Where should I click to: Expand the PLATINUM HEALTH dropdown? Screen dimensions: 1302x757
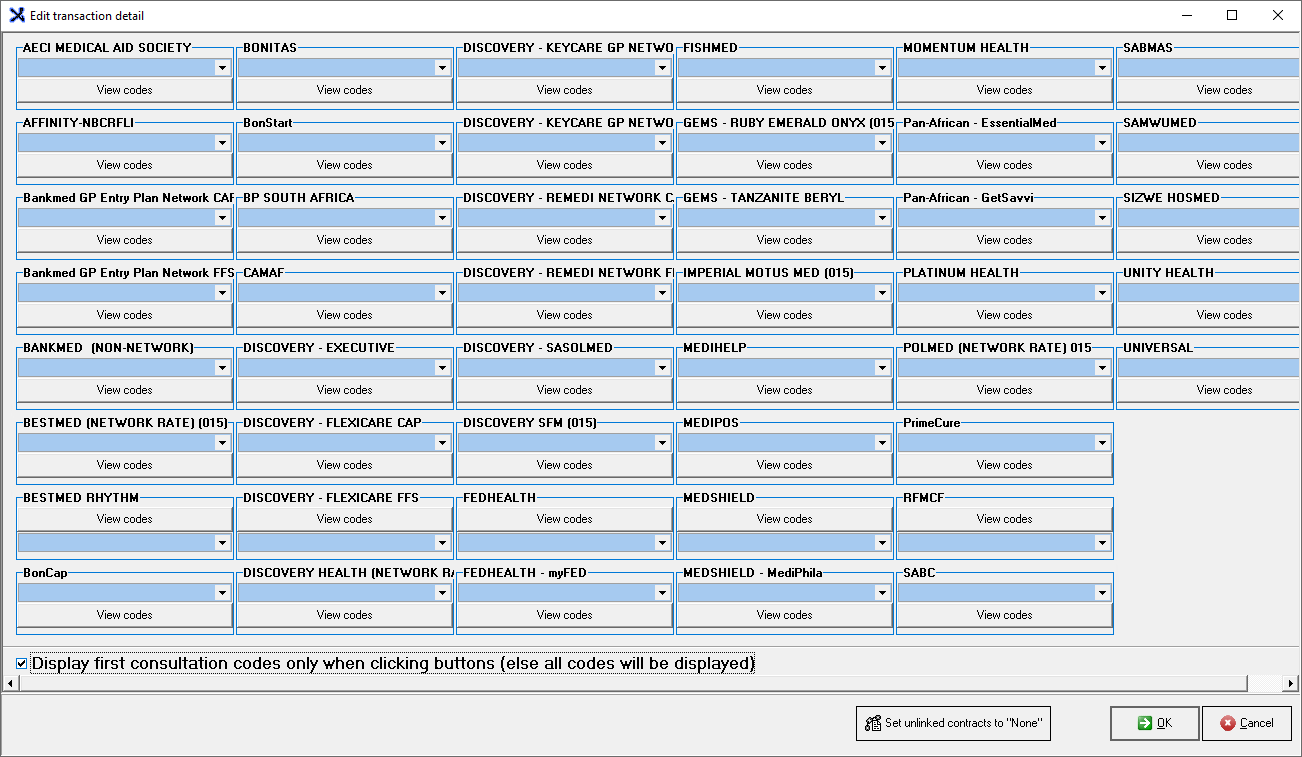click(x=1102, y=293)
